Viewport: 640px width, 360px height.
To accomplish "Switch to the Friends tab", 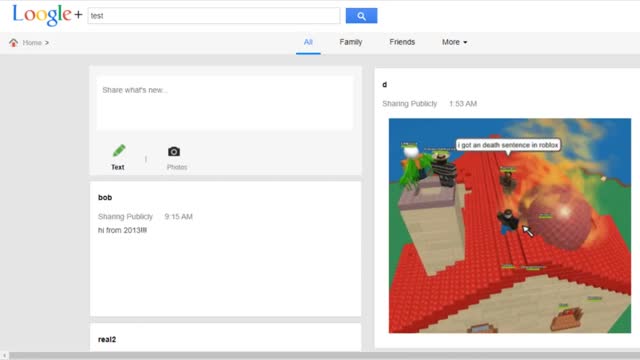I will tap(402, 42).
